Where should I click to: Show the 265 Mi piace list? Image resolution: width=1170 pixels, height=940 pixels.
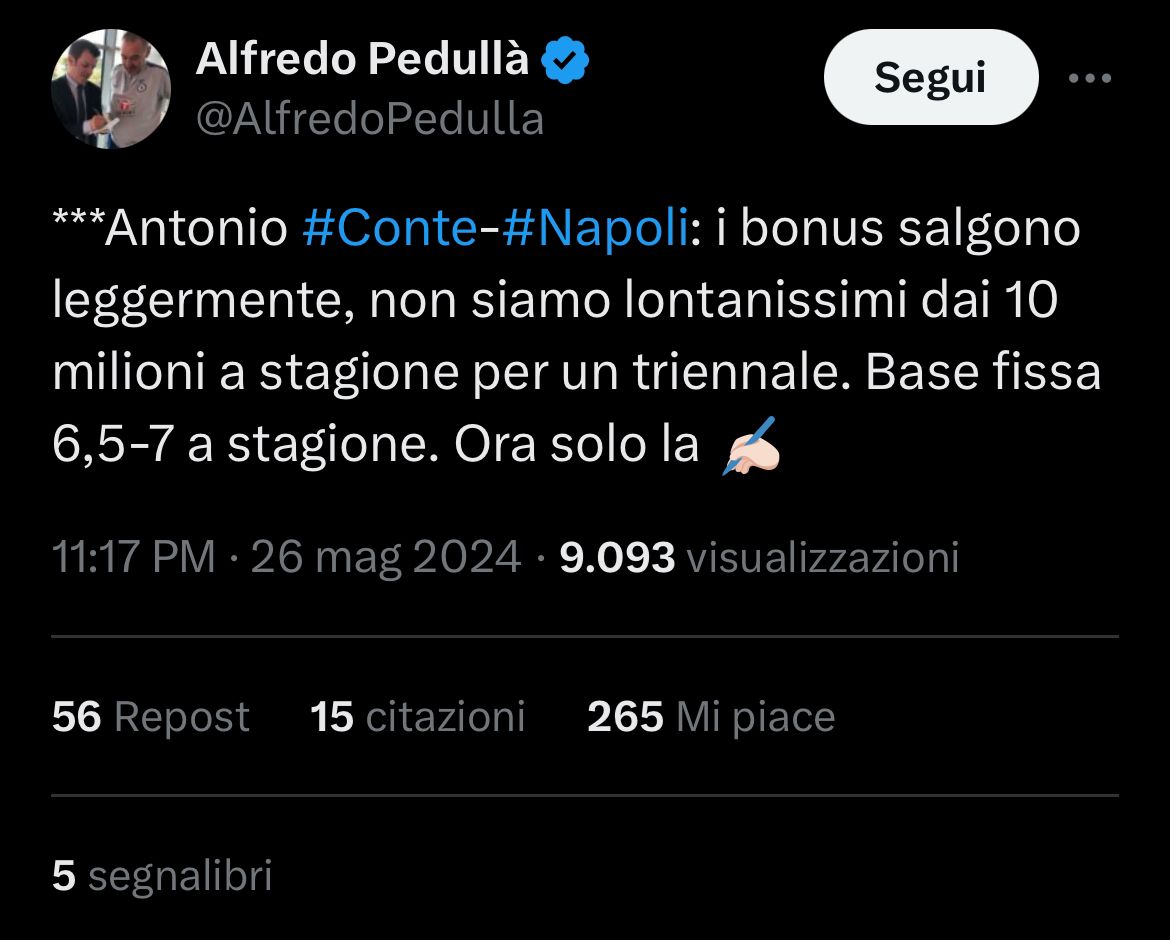pyautogui.click(x=711, y=717)
